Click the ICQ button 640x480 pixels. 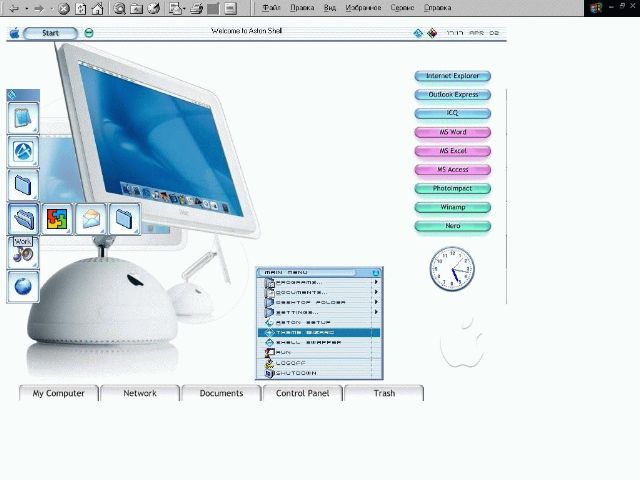pos(453,113)
